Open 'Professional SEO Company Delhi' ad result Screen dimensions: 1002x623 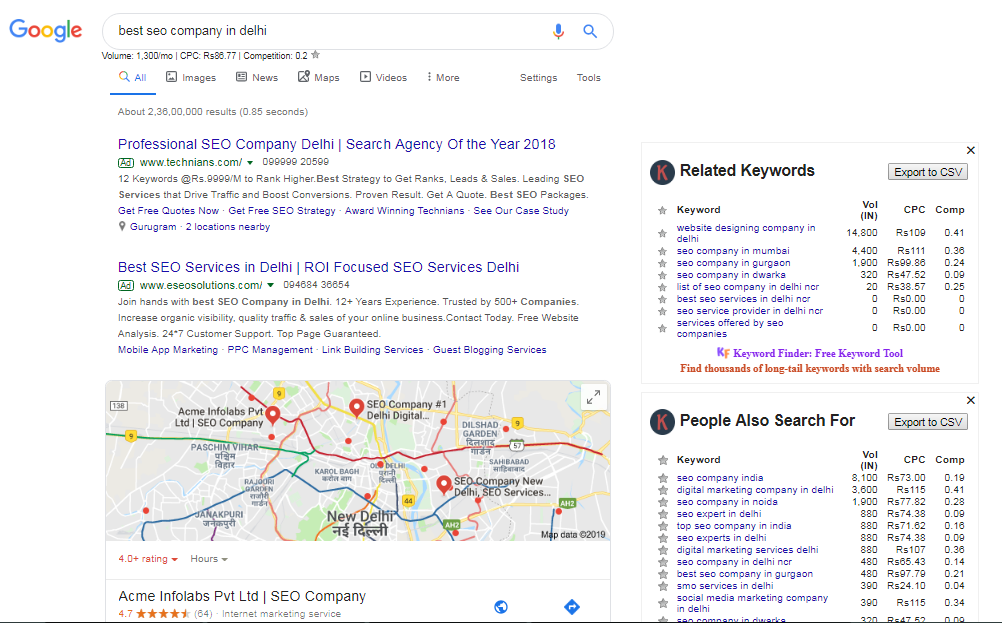click(337, 144)
